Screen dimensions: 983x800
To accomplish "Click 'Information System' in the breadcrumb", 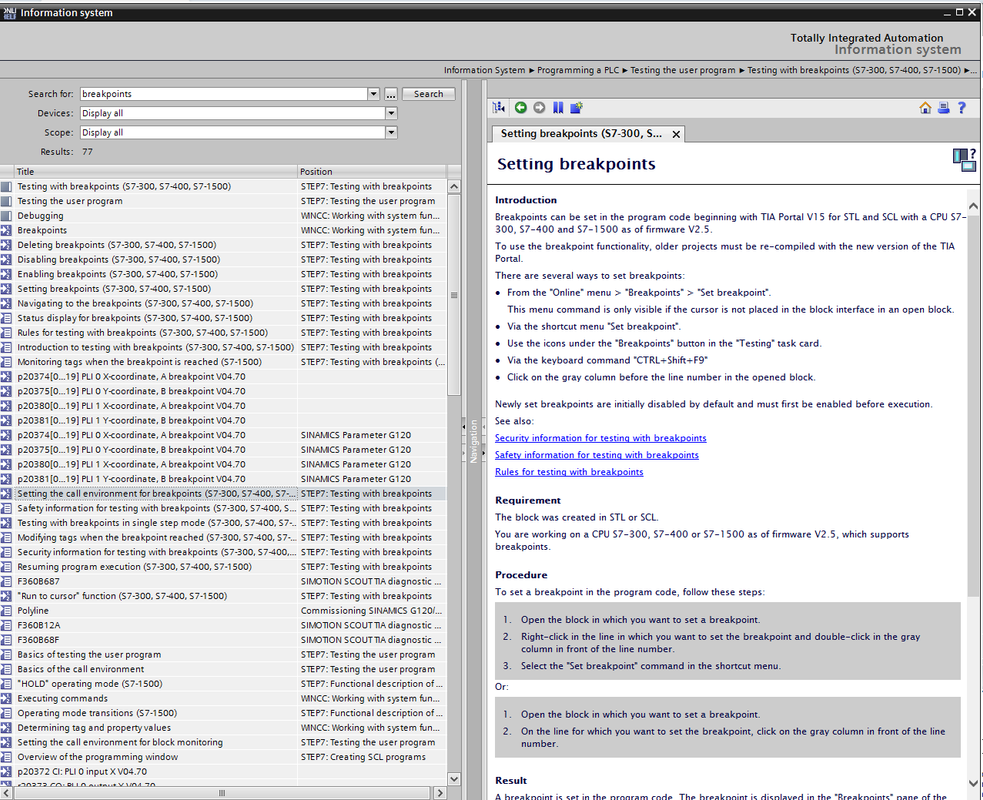I will [x=485, y=70].
